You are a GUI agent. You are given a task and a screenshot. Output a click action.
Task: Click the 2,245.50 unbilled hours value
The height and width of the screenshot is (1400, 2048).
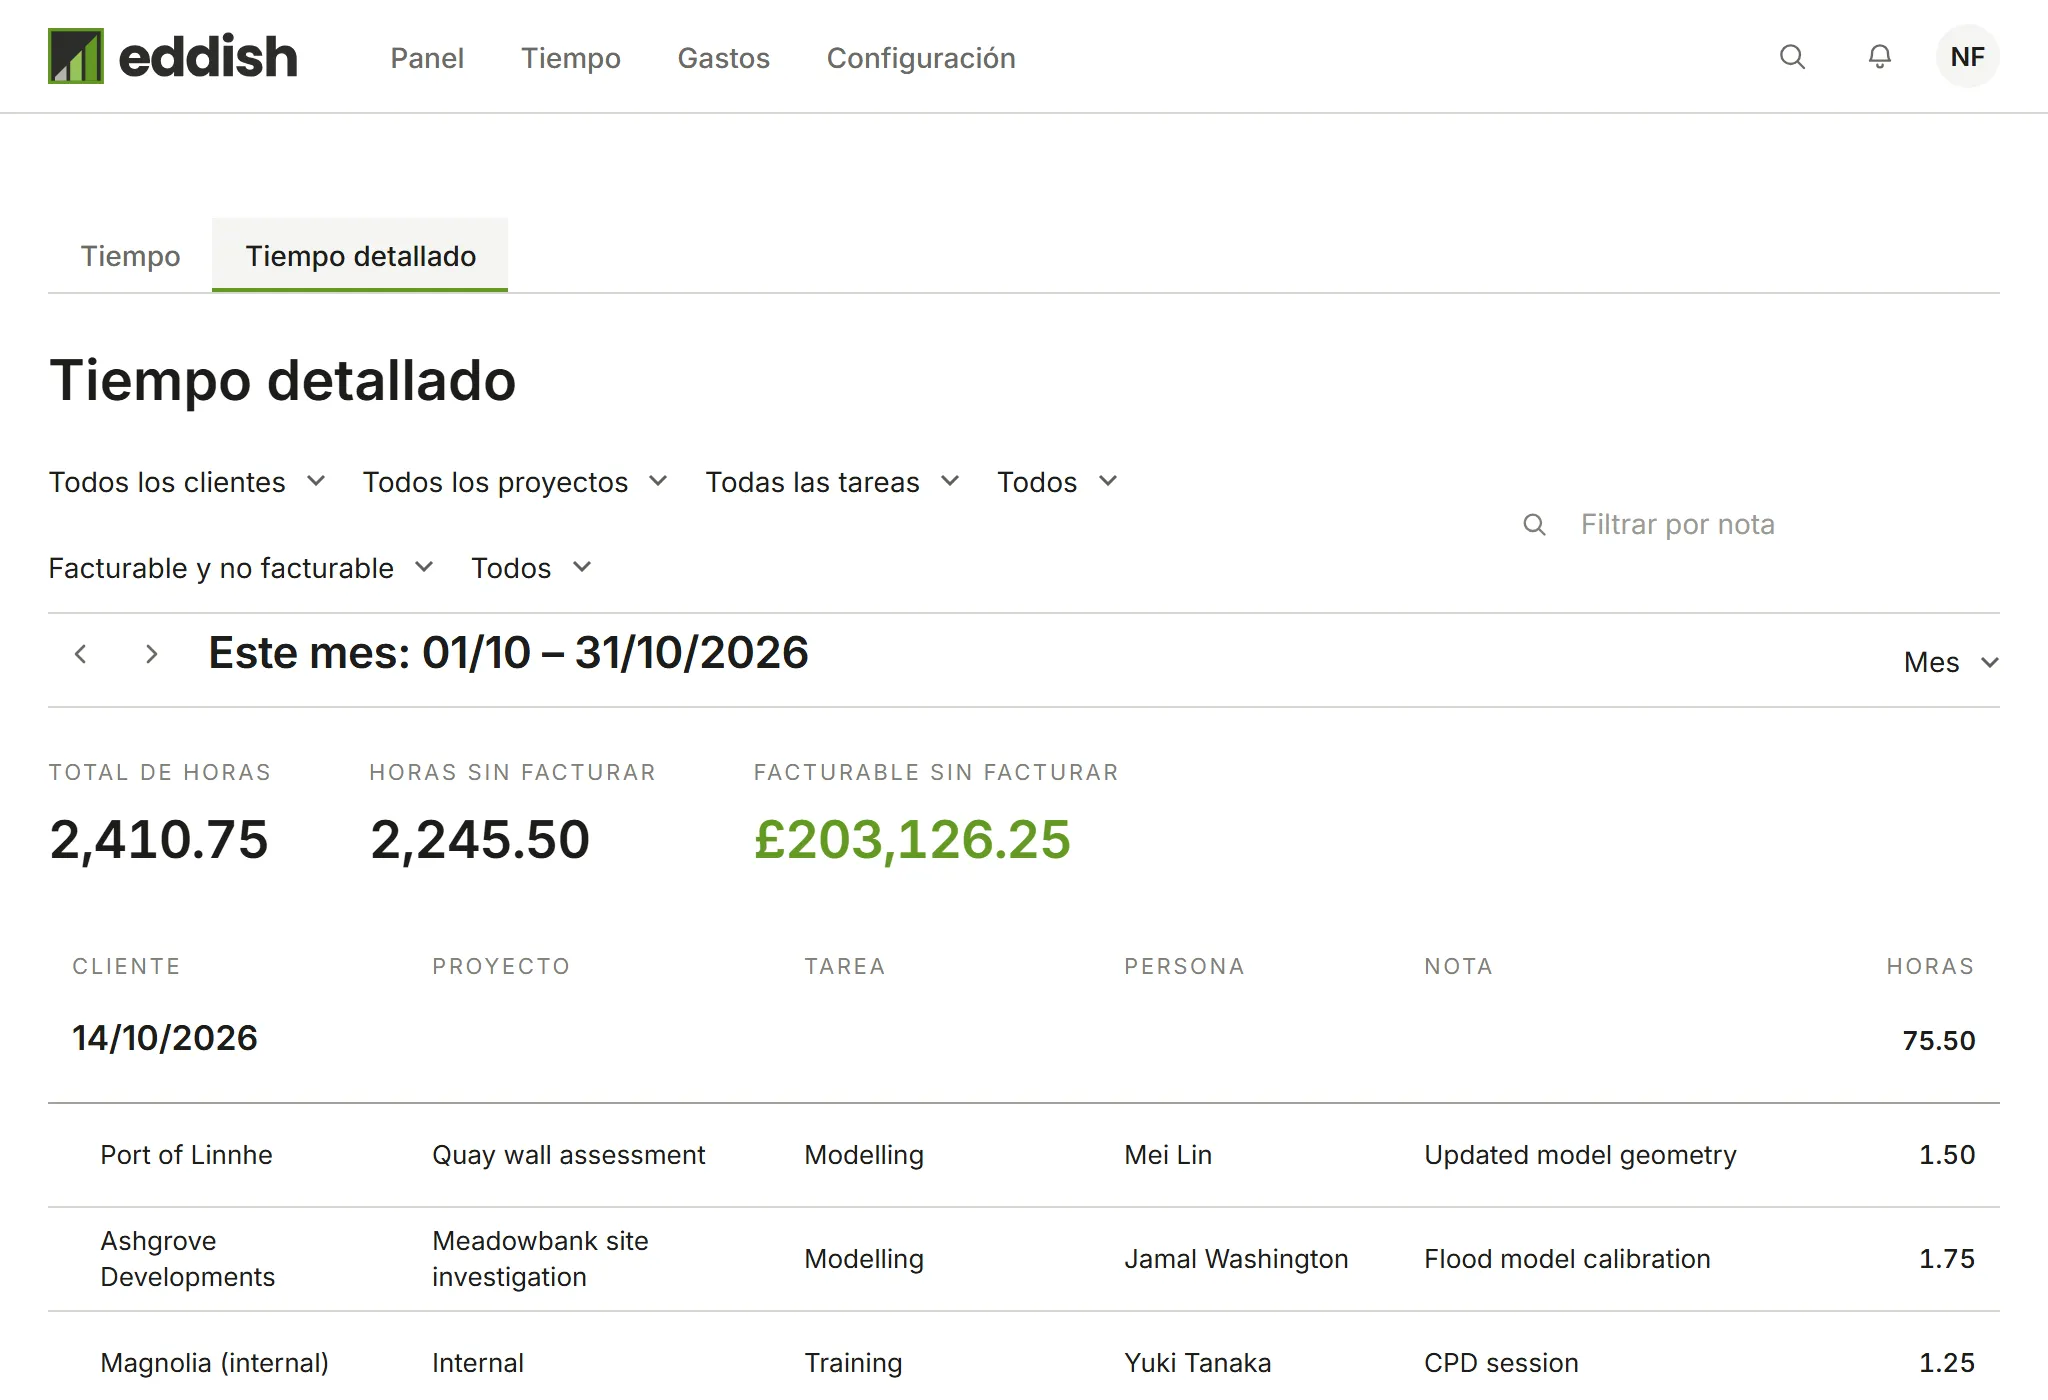point(480,839)
